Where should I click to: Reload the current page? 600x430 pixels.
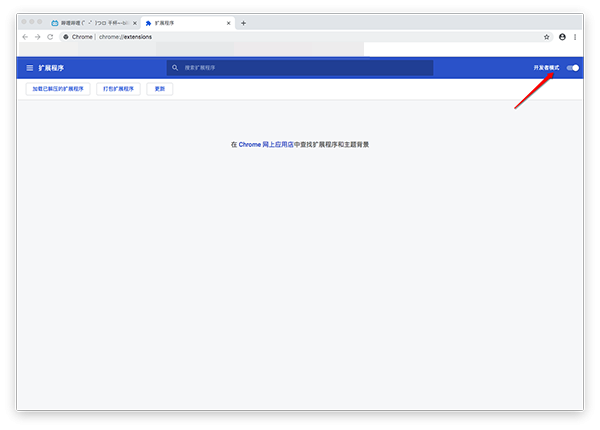click(x=50, y=37)
